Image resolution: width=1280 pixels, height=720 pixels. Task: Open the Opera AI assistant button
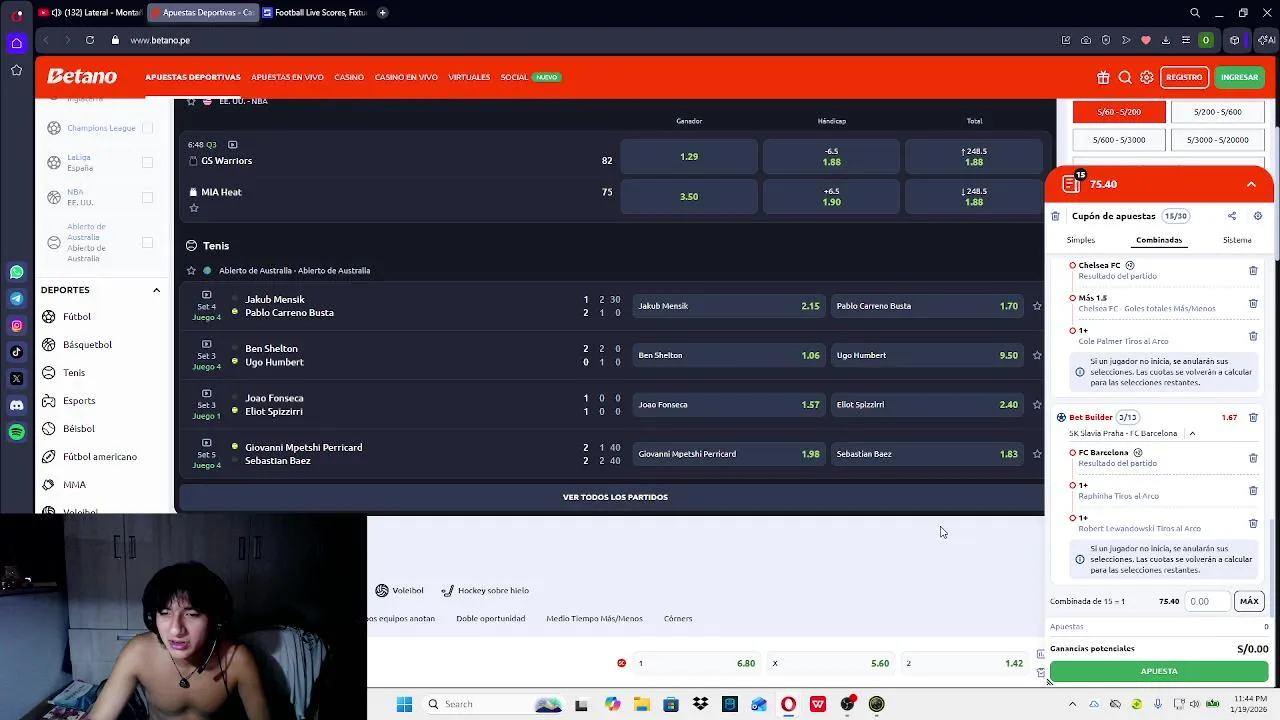pos(1266,40)
